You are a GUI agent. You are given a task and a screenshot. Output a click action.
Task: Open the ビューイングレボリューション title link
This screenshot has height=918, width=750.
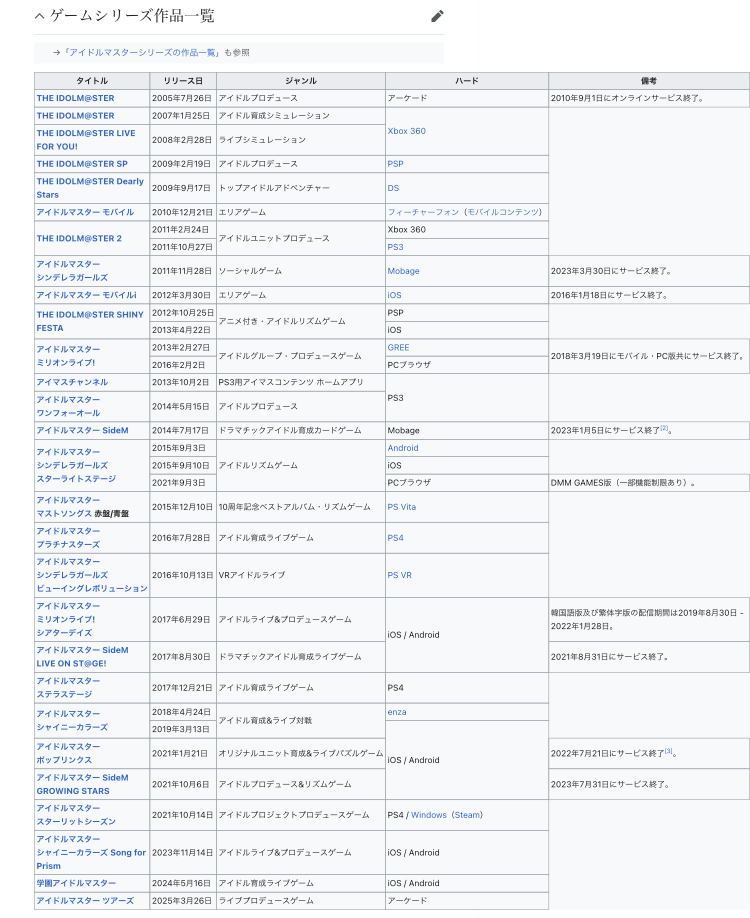pos(92,575)
